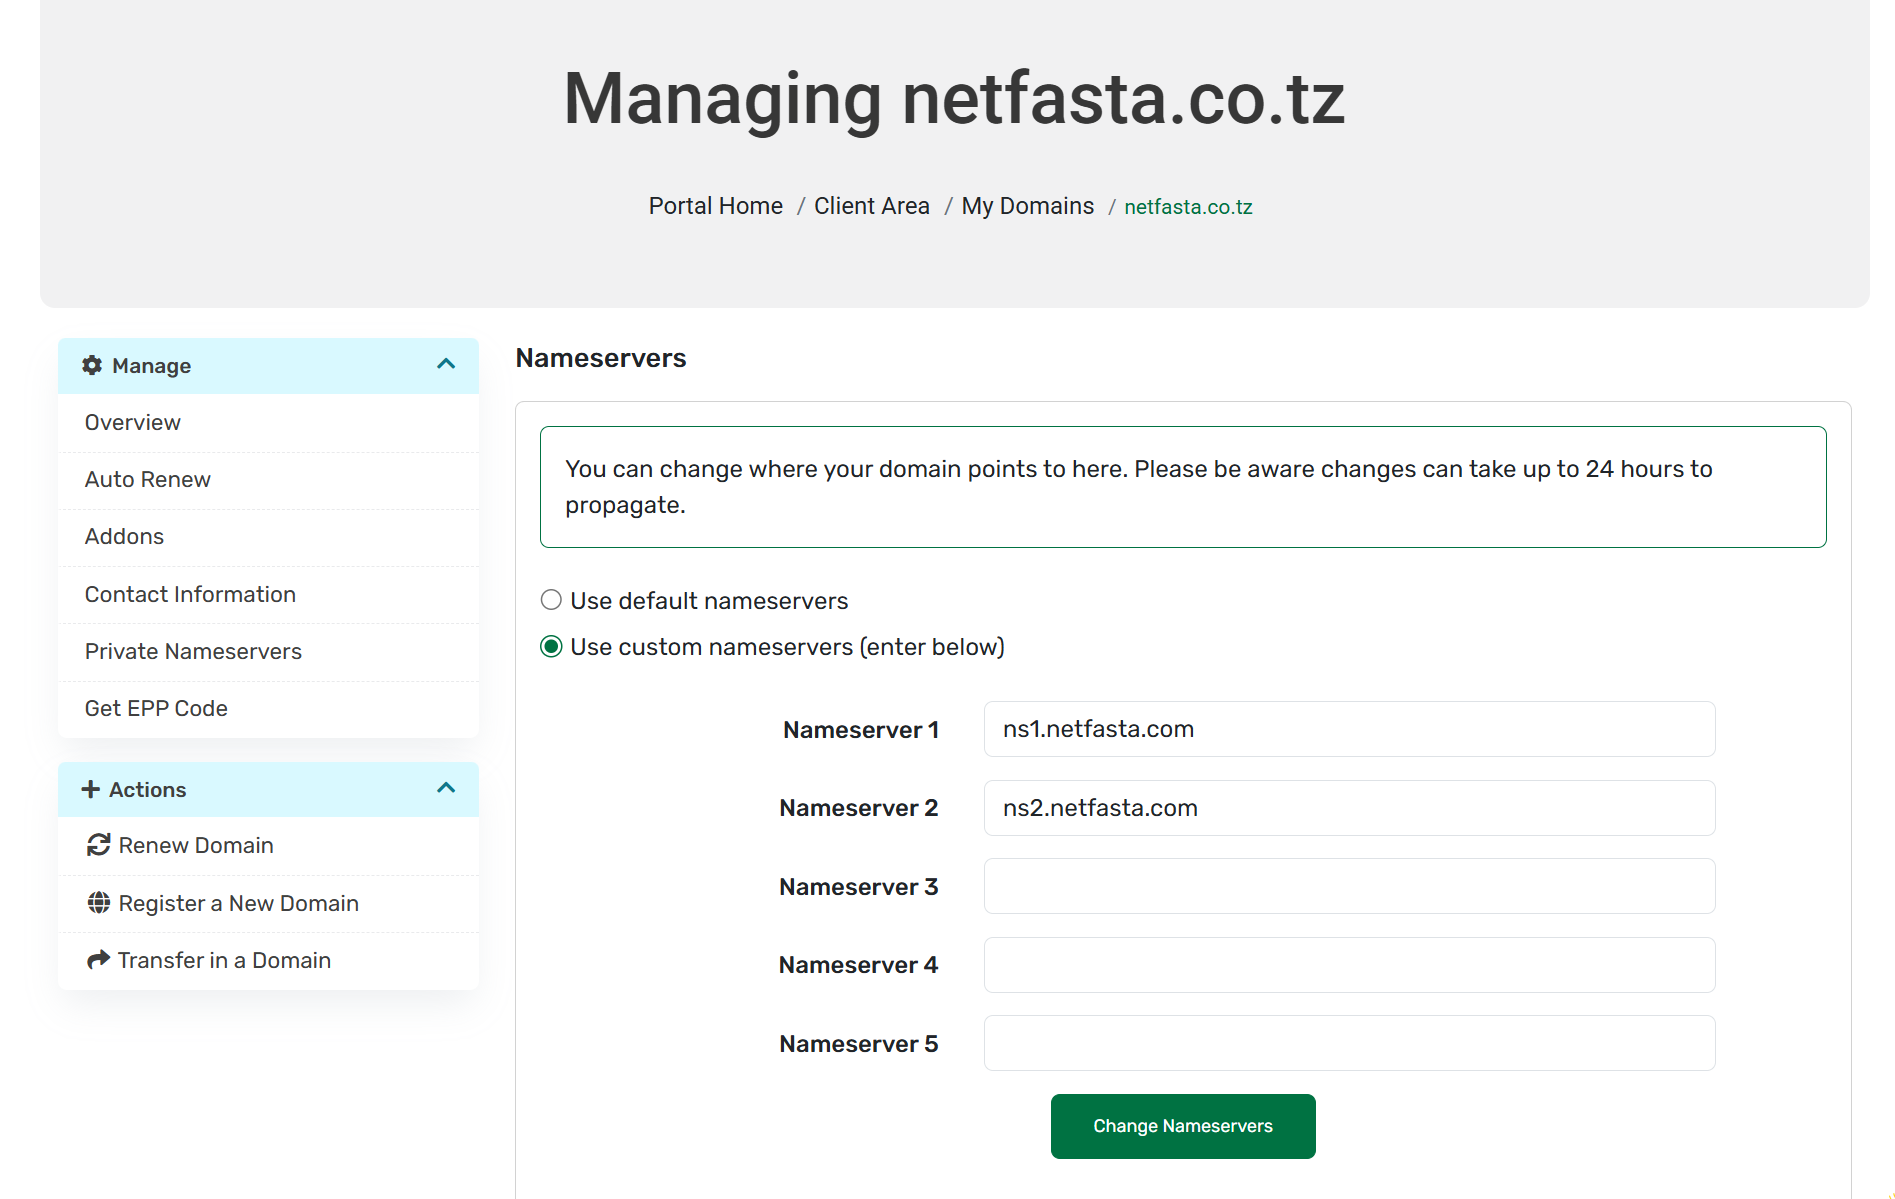This screenshot has height=1199, width=1895.
Task: Open Contact Information in sidebar
Action: (190, 594)
